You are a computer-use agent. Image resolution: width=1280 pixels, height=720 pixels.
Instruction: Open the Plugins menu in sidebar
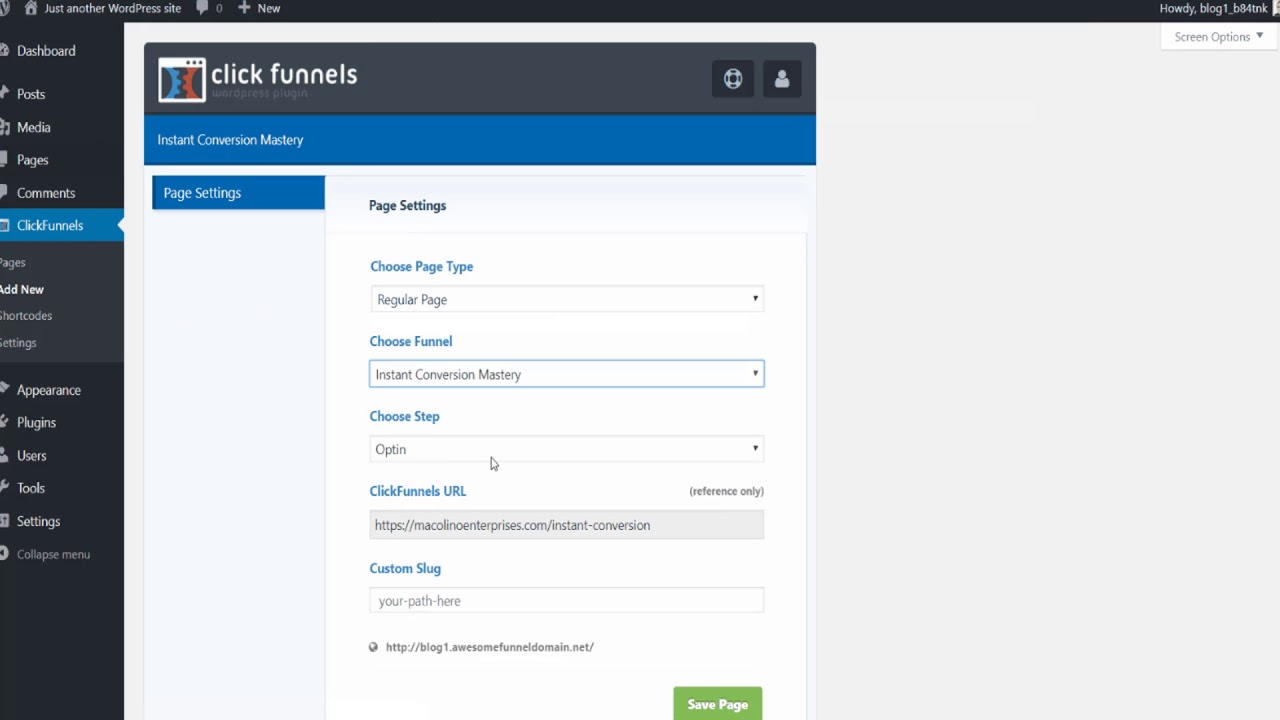[36, 422]
